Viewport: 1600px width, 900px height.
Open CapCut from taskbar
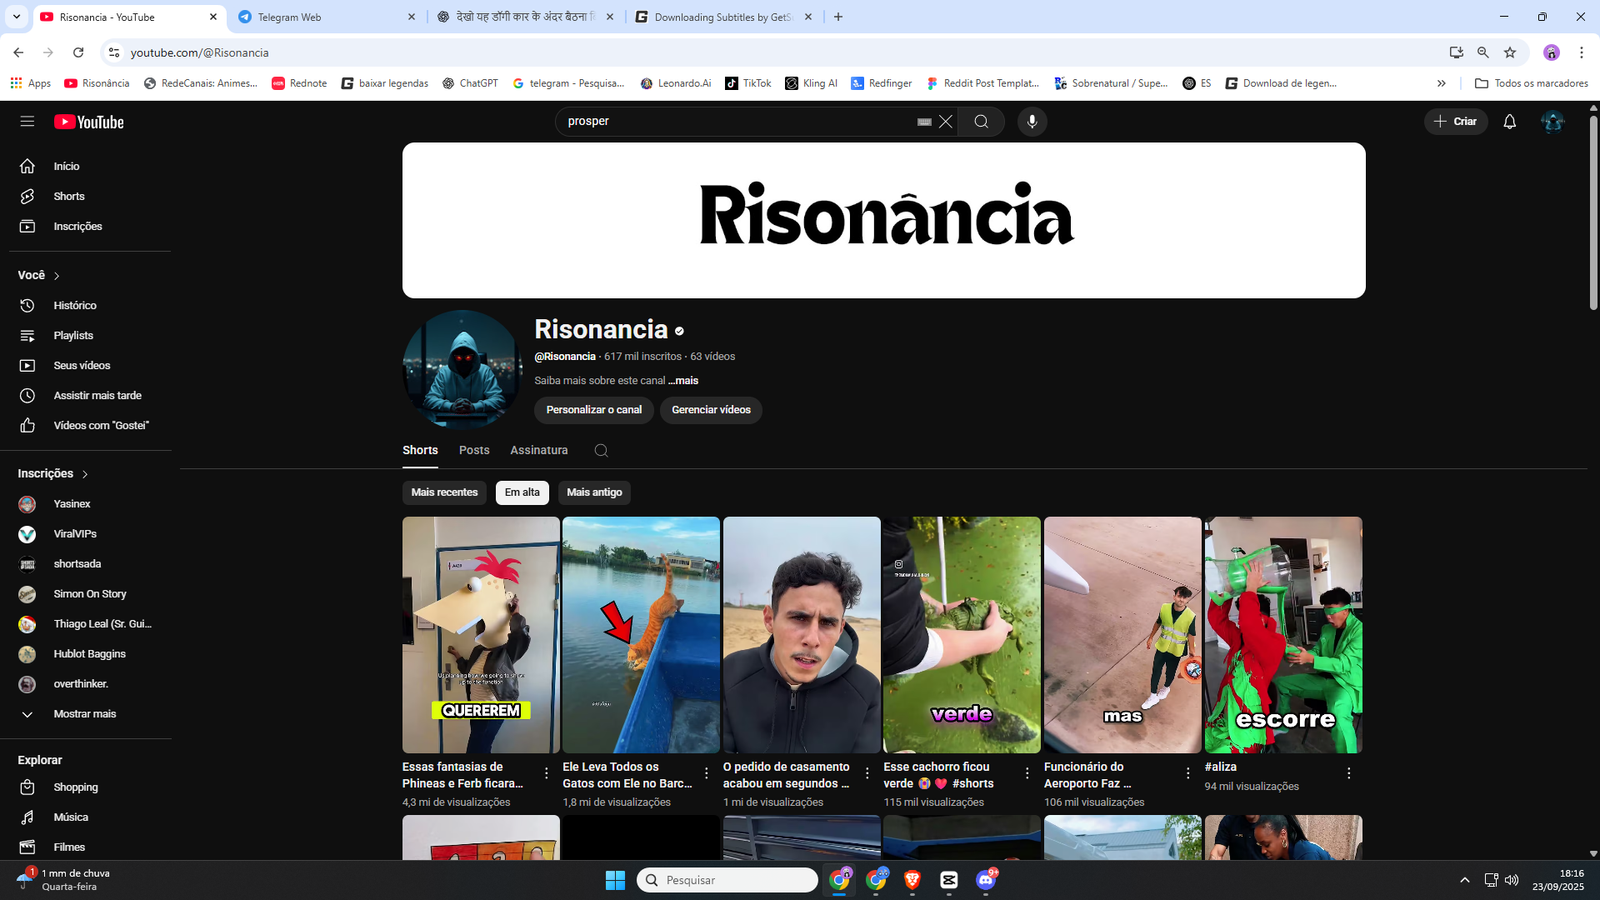click(x=949, y=880)
